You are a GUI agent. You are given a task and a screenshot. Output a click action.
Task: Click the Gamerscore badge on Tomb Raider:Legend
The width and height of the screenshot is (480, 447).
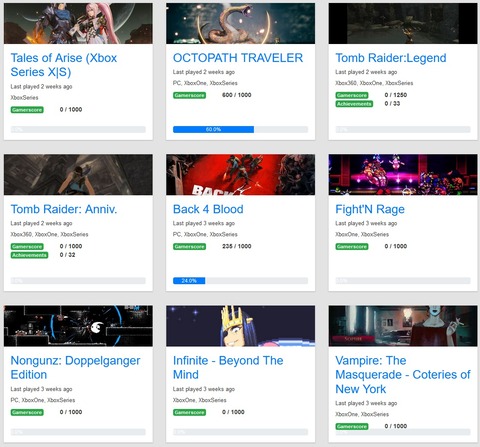point(352,95)
